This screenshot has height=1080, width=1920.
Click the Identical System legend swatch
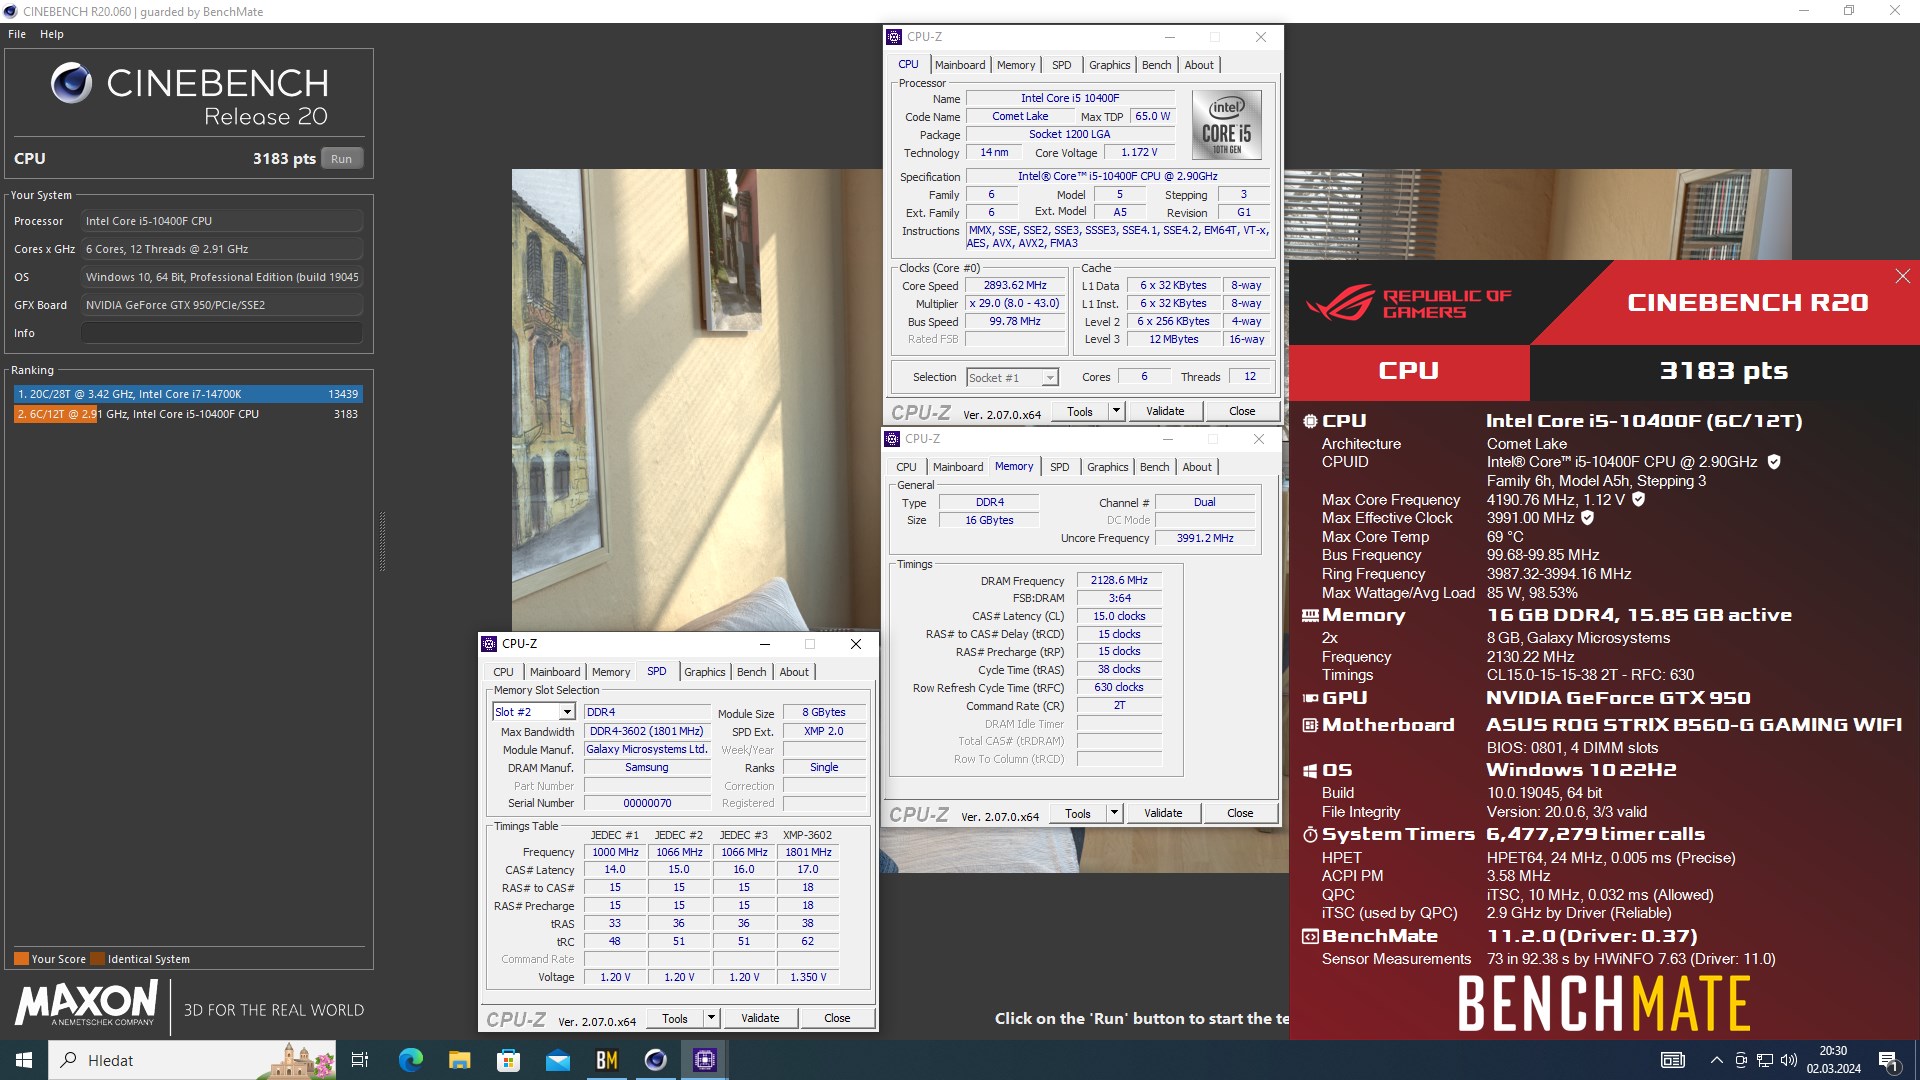[x=97, y=959]
